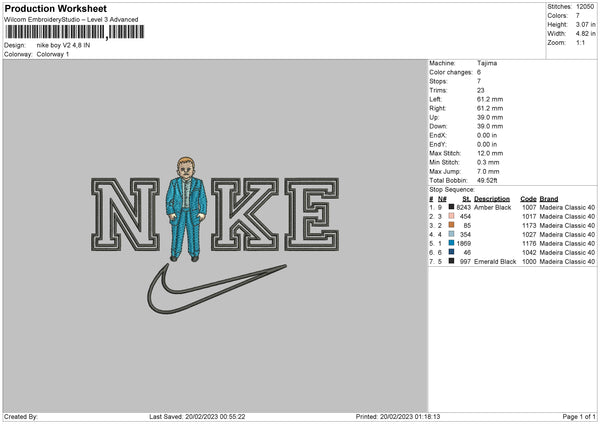Viewport: 600px width, 424px height.
Task: Click the Stitches value '12050'
Action: [585, 7]
